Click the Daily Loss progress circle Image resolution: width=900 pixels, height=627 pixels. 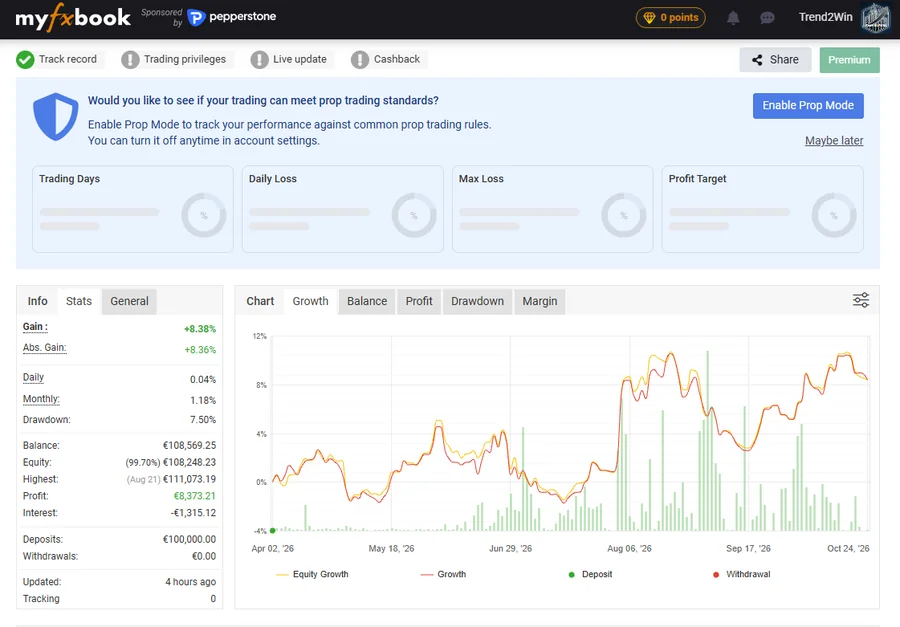pos(414,215)
